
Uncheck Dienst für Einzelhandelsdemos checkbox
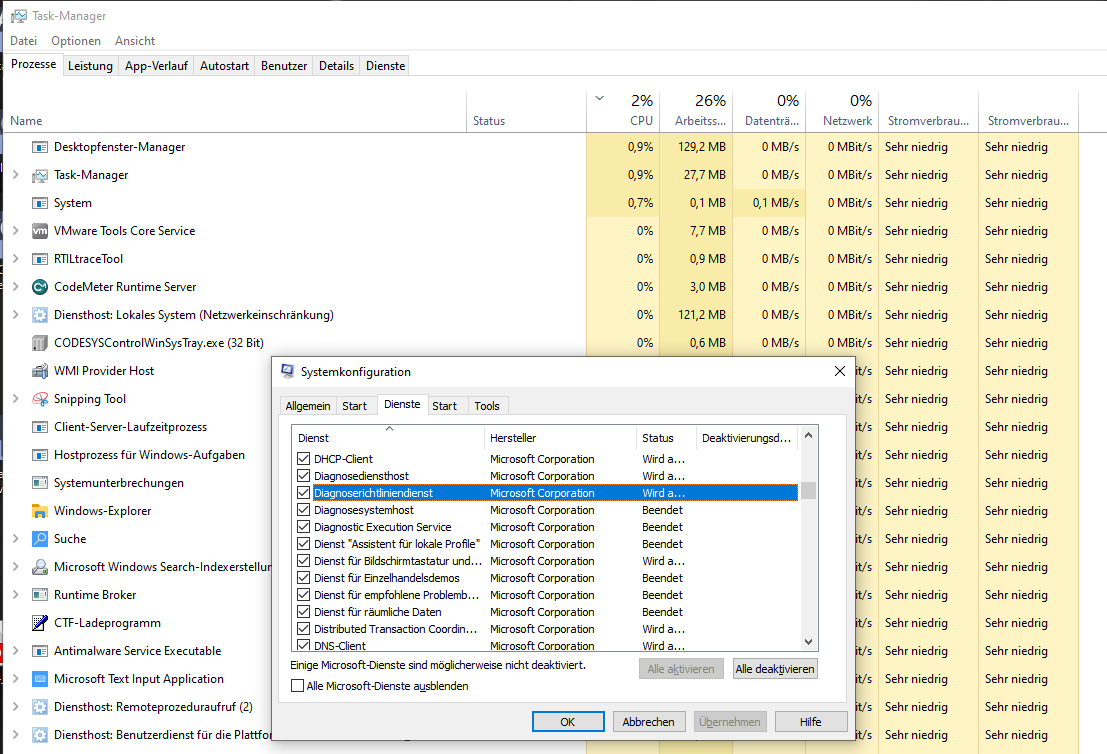point(304,578)
